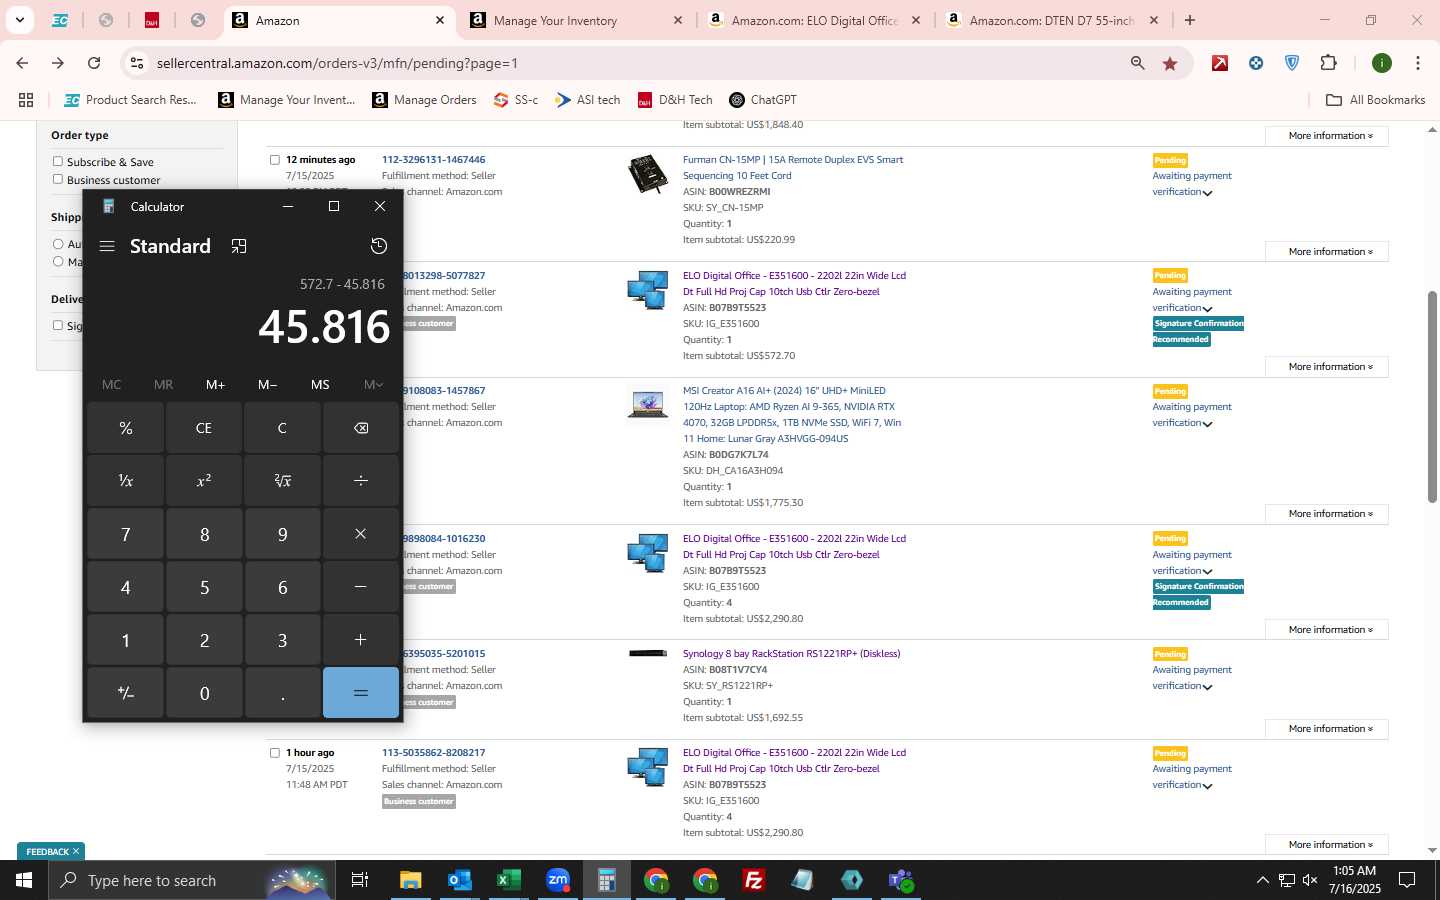Open Microsoft Teams from taskbar
Image resolution: width=1440 pixels, height=900 pixels.
tap(901, 880)
